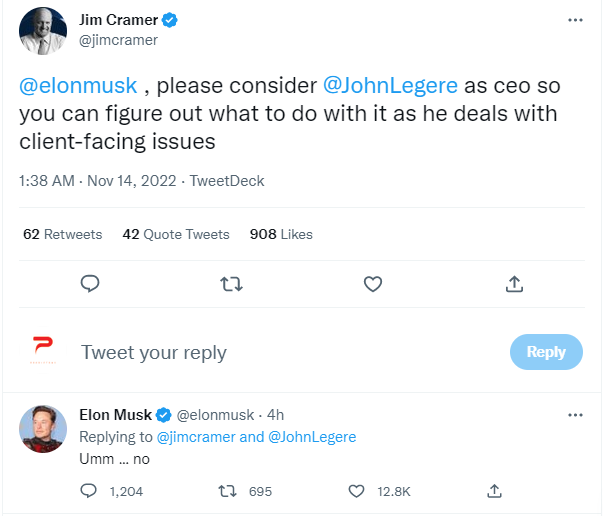The image size is (603, 516).
Task: Open more options on Elon Musk's reply
Action: pyautogui.click(x=575, y=414)
